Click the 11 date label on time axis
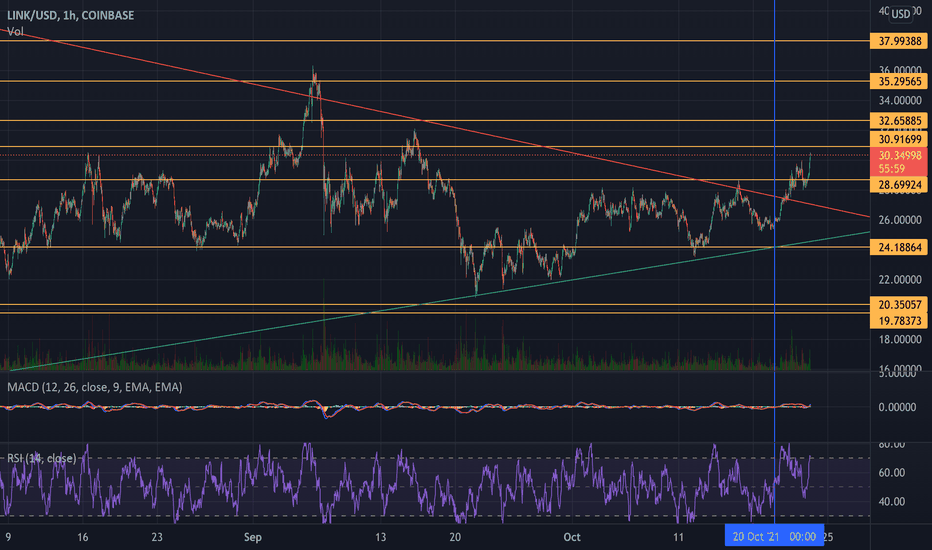This screenshot has width=932, height=550. [x=678, y=537]
